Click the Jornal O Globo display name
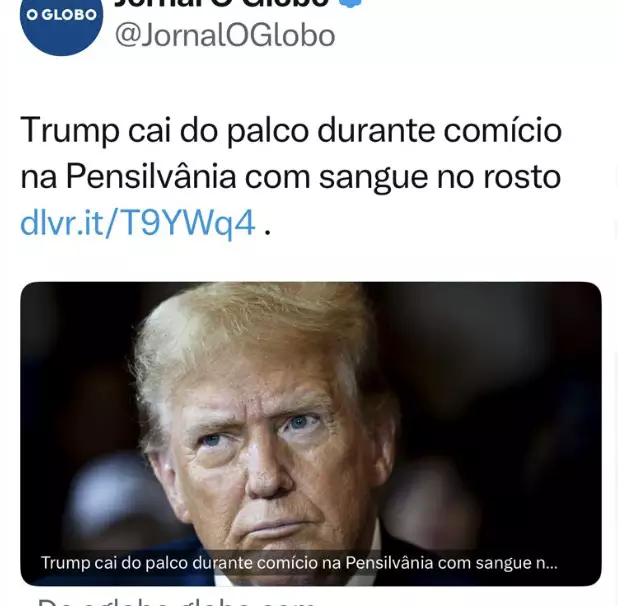This screenshot has width=618, height=606. (222, 3)
